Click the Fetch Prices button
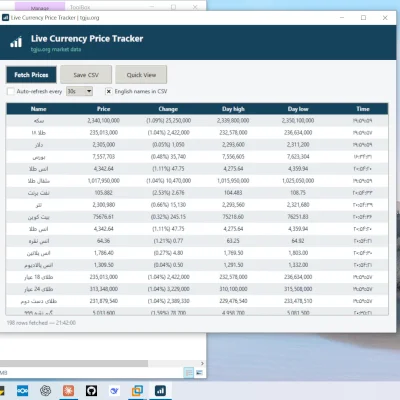 [31, 75]
